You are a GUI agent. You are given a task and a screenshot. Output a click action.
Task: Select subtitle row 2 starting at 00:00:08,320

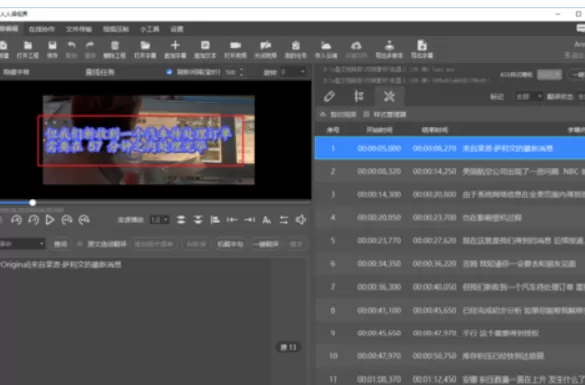click(450, 171)
